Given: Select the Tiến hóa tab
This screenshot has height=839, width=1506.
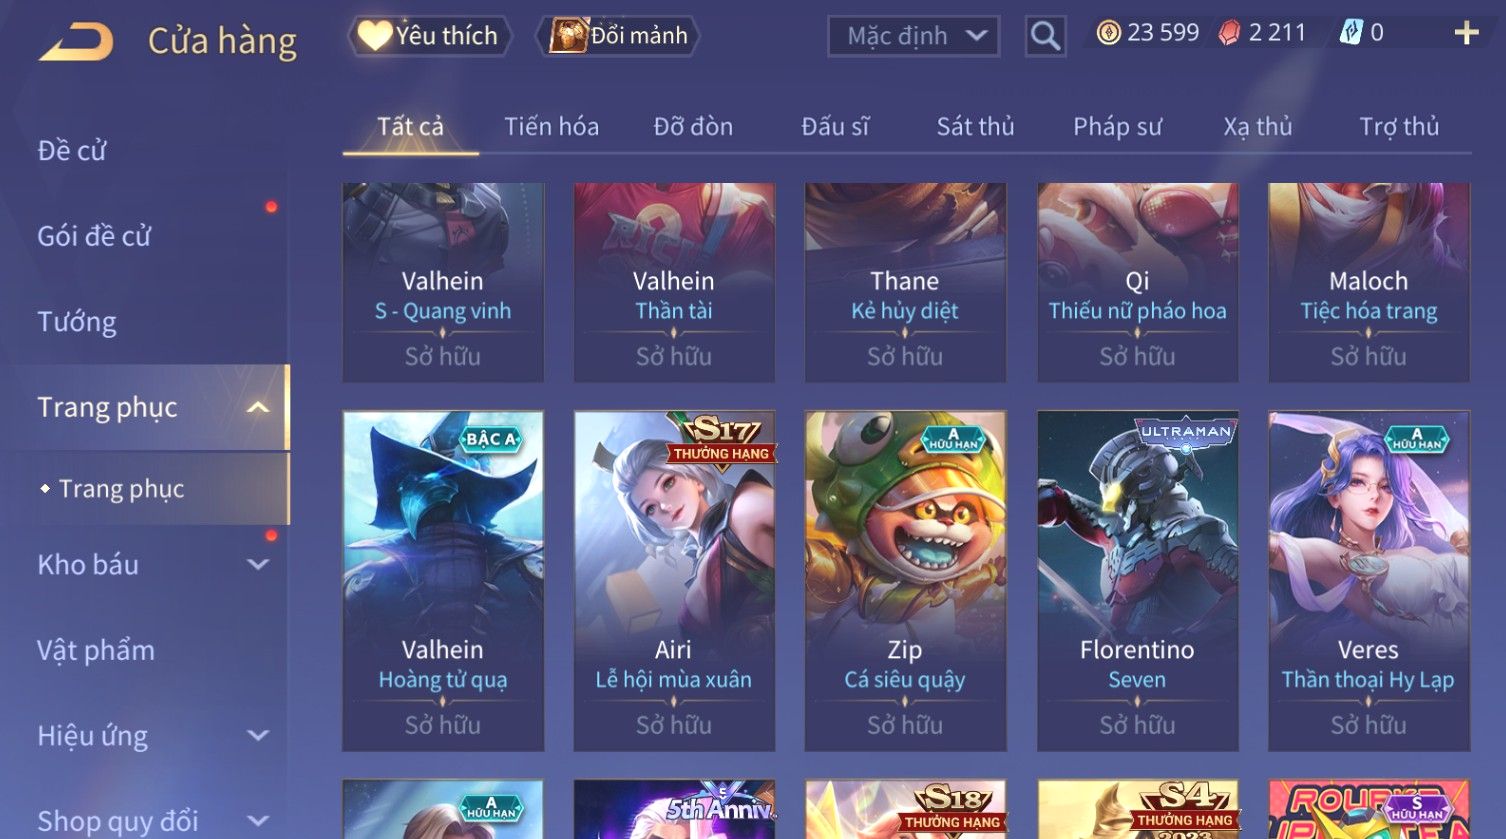Looking at the screenshot, I should 551,127.
